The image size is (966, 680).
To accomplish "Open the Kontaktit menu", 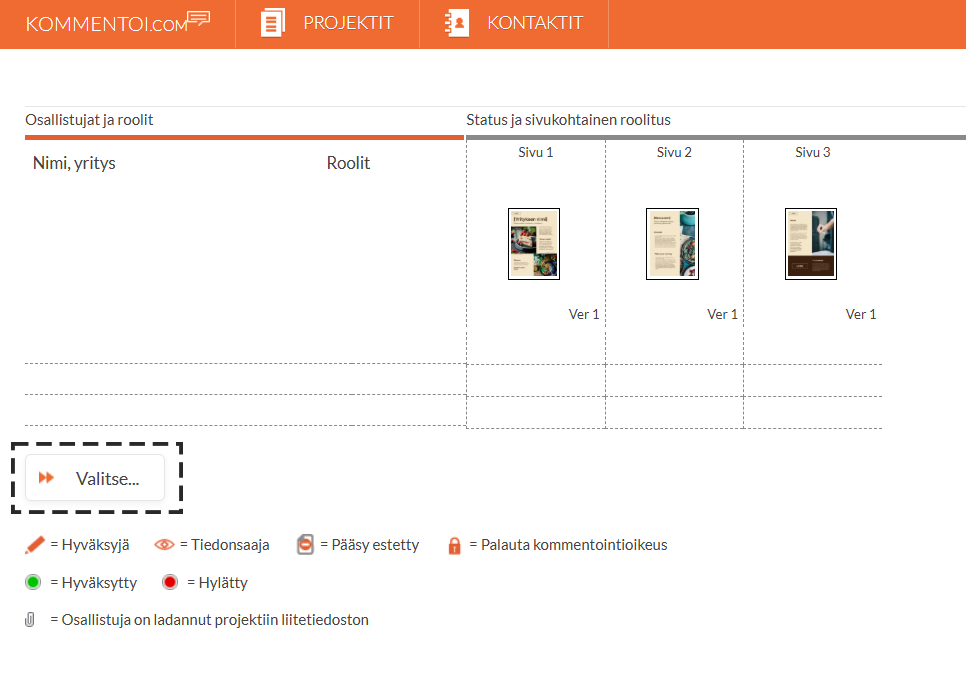I will (x=514, y=23).
